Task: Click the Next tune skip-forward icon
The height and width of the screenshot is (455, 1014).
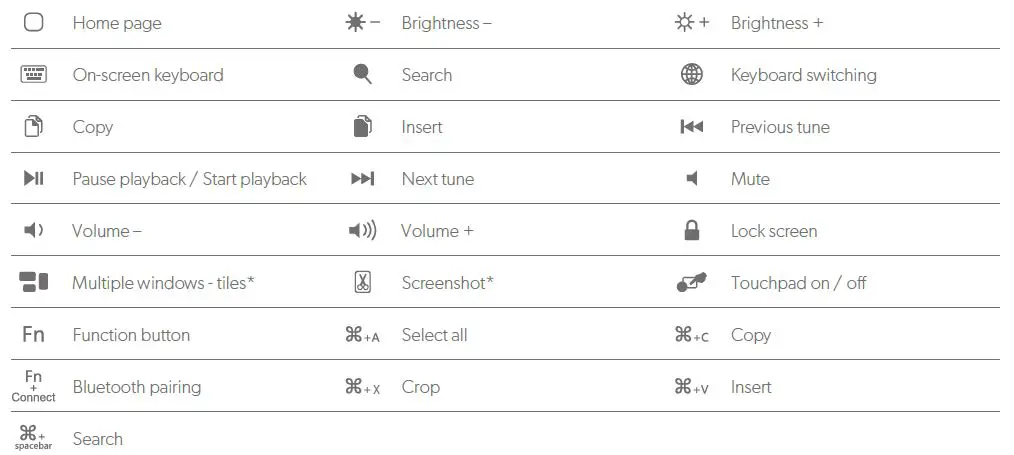Action: (362, 178)
